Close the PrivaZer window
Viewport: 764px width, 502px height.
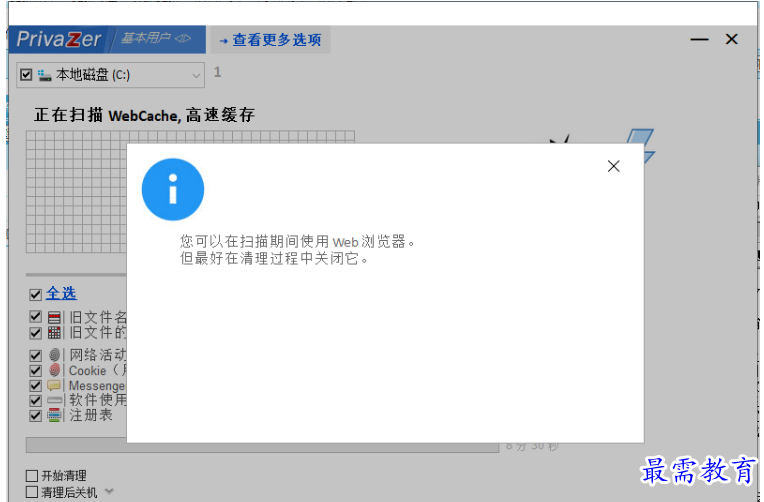click(731, 39)
